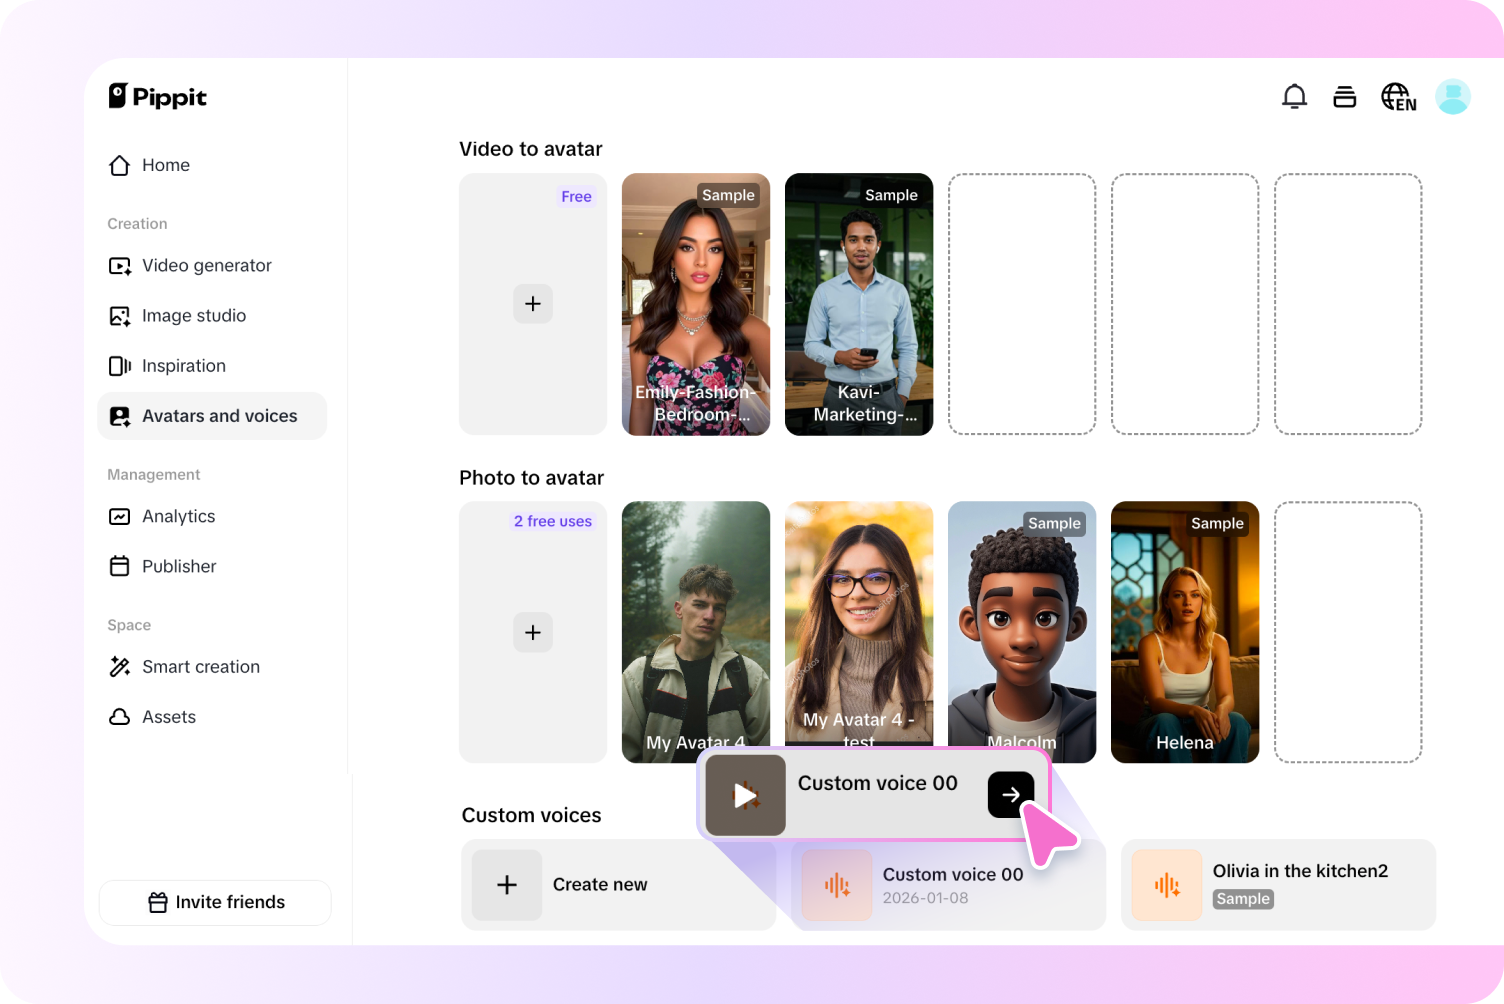Open Smart creation in the Space section
This screenshot has height=1004, width=1504.
(201, 666)
